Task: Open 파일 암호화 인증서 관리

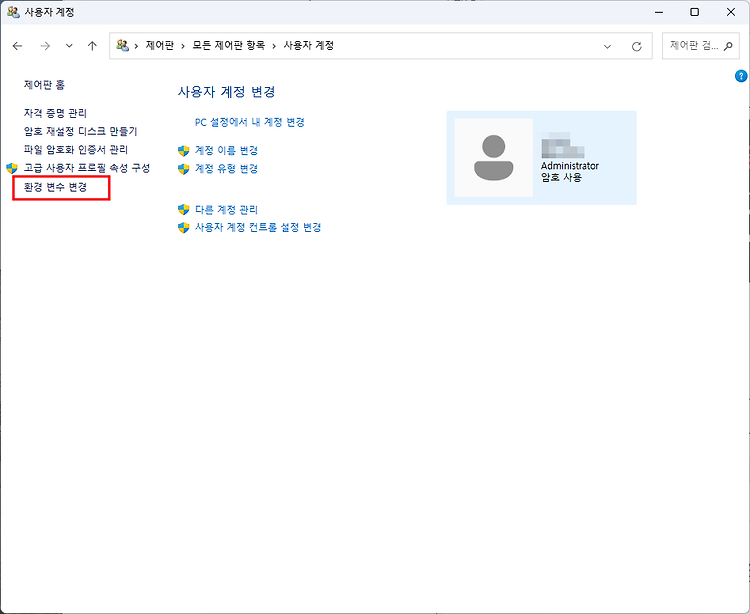Action: (x=76, y=150)
